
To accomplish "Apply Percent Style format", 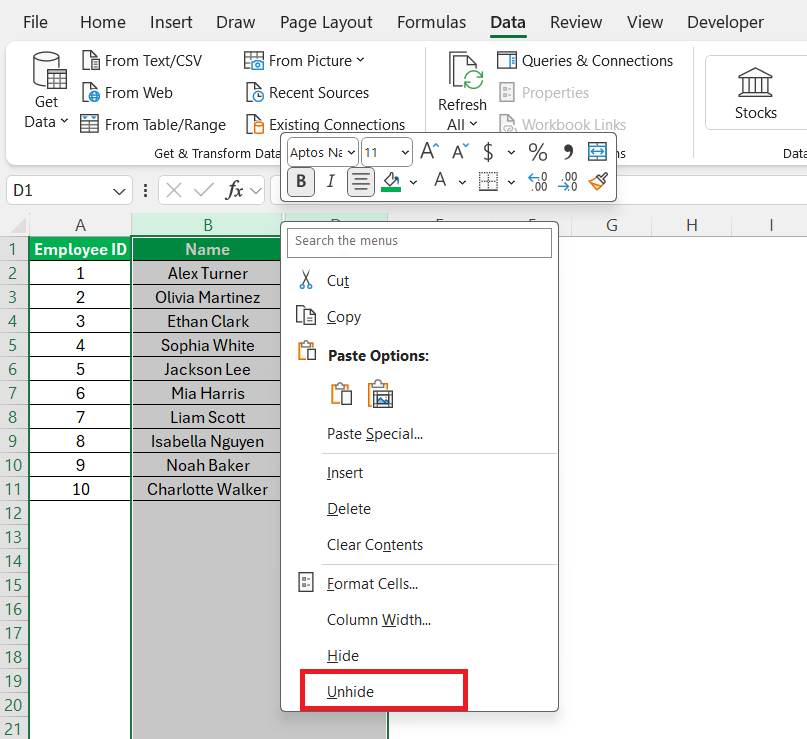I will pos(538,152).
